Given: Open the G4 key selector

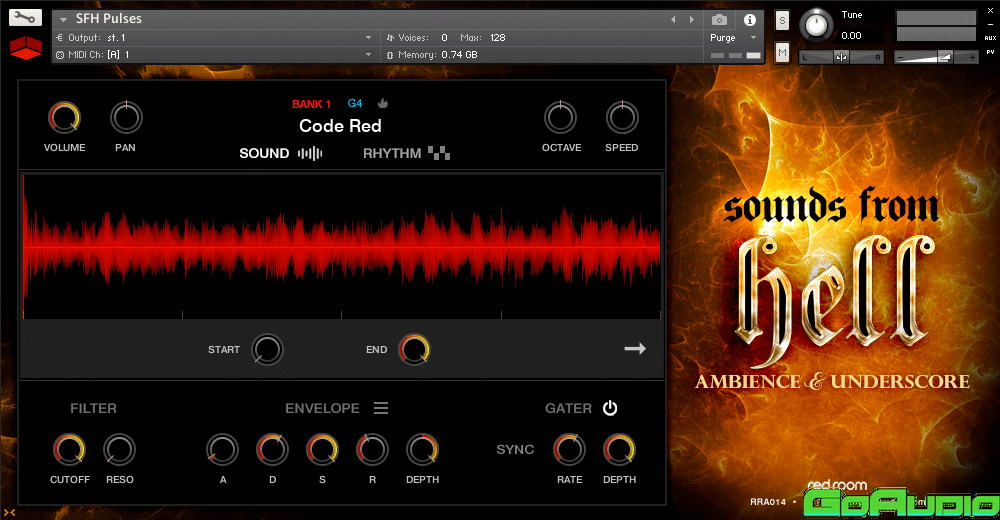Looking at the screenshot, I should [355, 103].
